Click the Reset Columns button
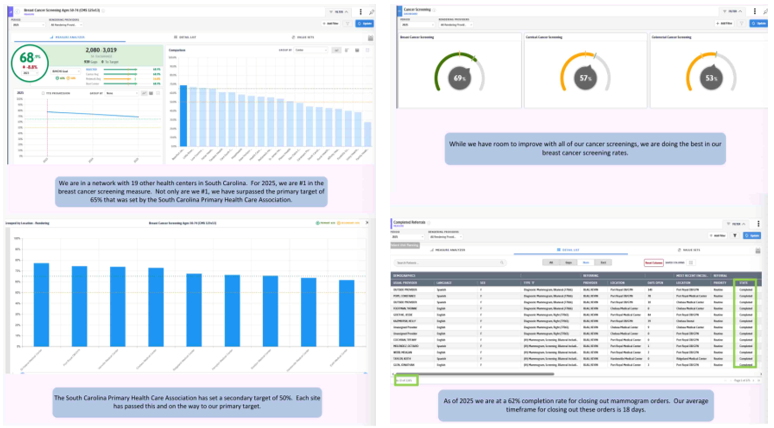The image size is (774, 428). click(x=654, y=263)
